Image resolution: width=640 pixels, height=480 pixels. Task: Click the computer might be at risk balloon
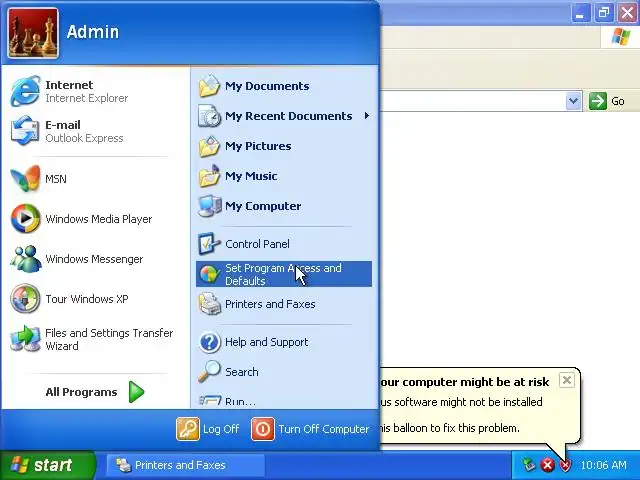pyautogui.click(x=478, y=405)
